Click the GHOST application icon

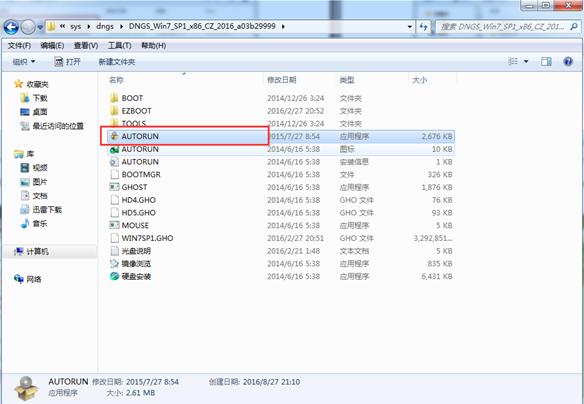[x=114, y=187]
